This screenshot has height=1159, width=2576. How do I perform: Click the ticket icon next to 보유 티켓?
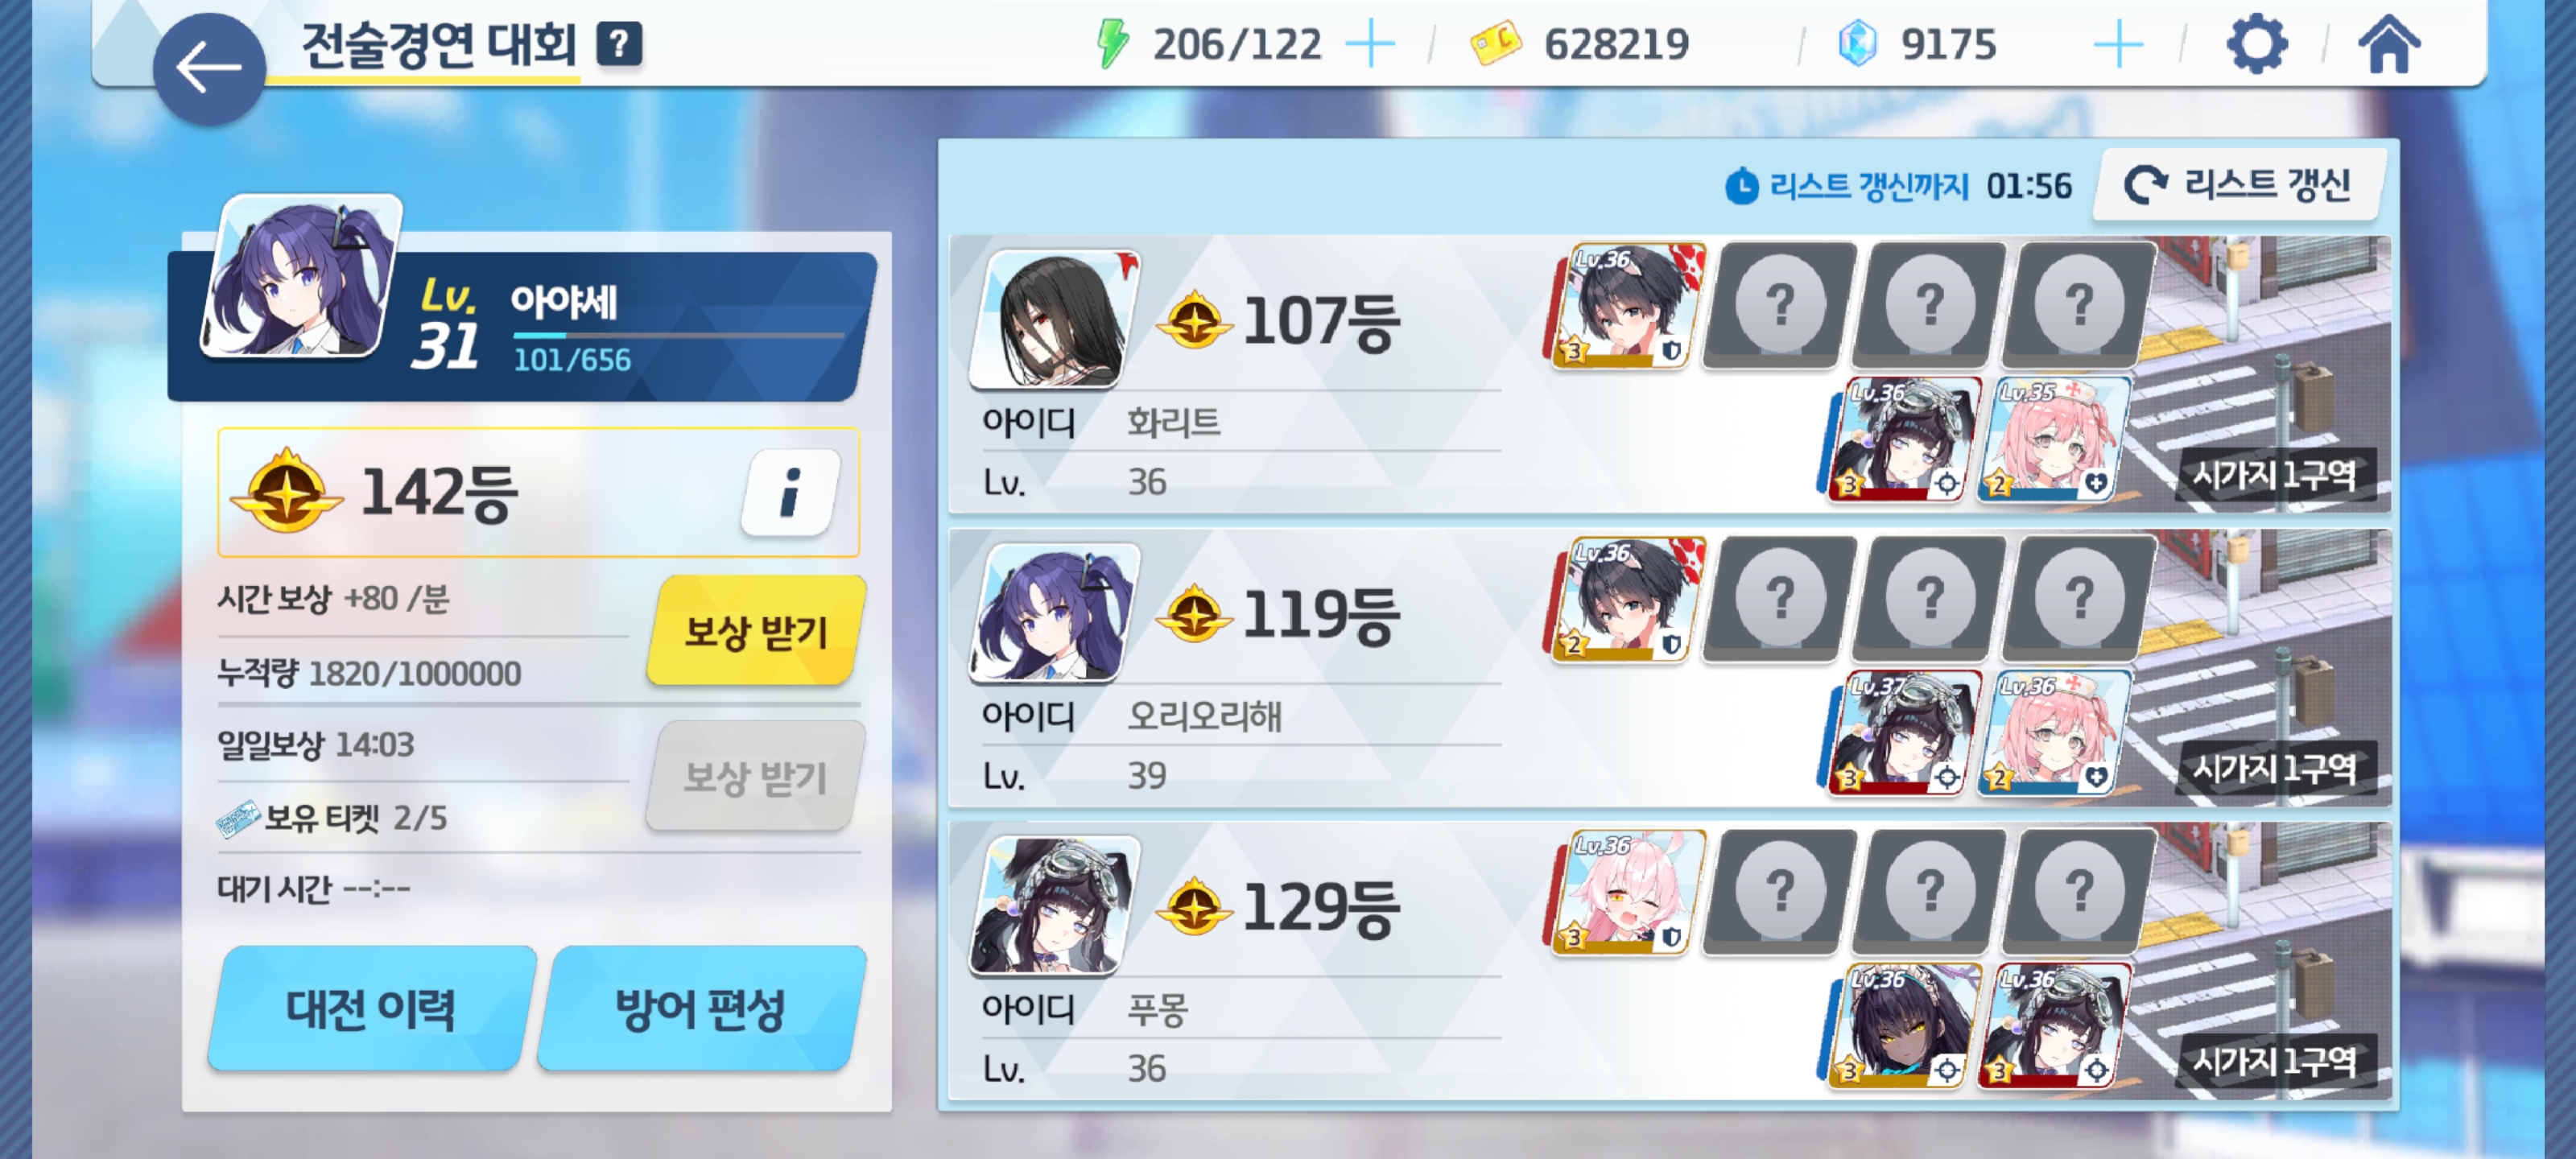[x=238, y=818]
